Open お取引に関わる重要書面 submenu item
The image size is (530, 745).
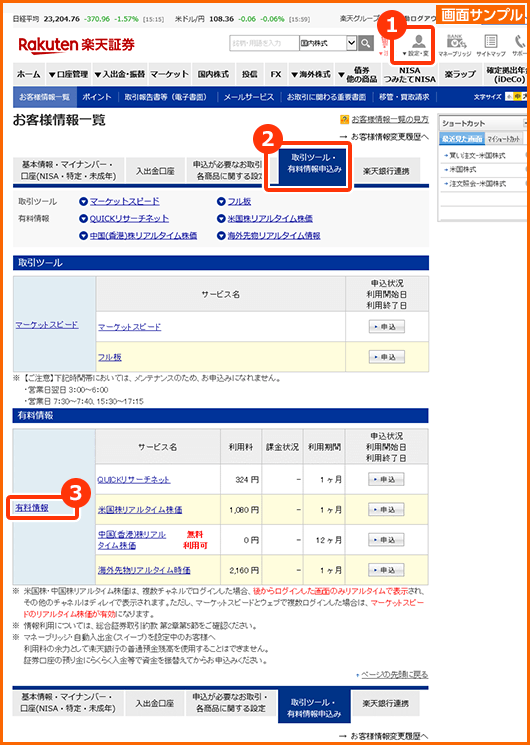point(327,97)
